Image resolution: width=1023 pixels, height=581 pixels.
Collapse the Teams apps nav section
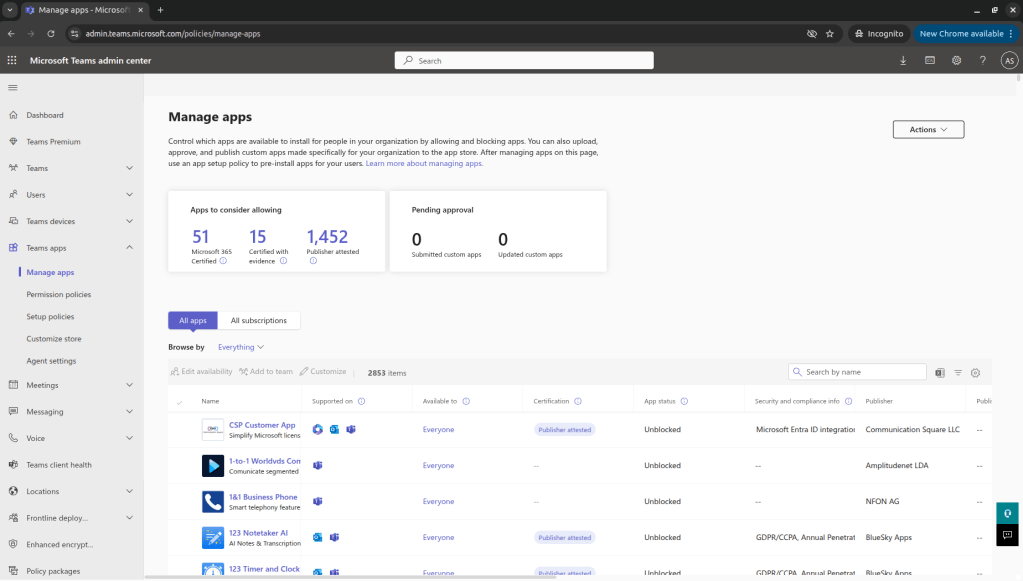pos(129,248)
